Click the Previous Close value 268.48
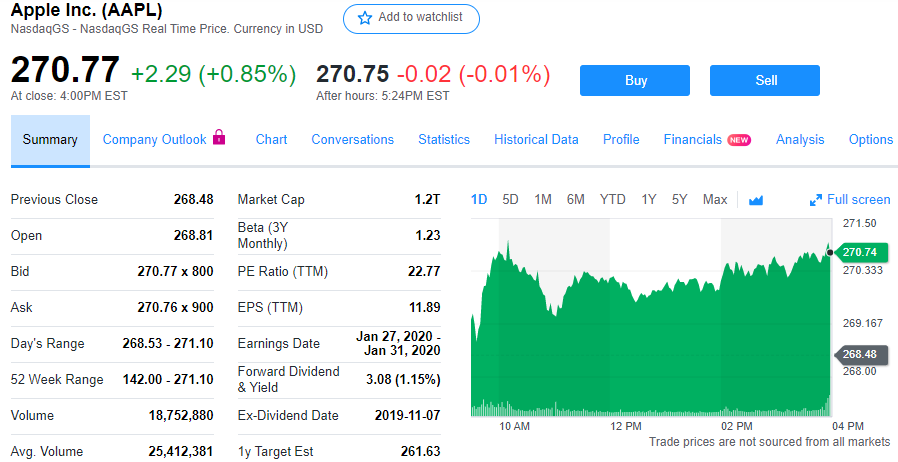This screenshot has height=462, width=898. pos(194,200)
